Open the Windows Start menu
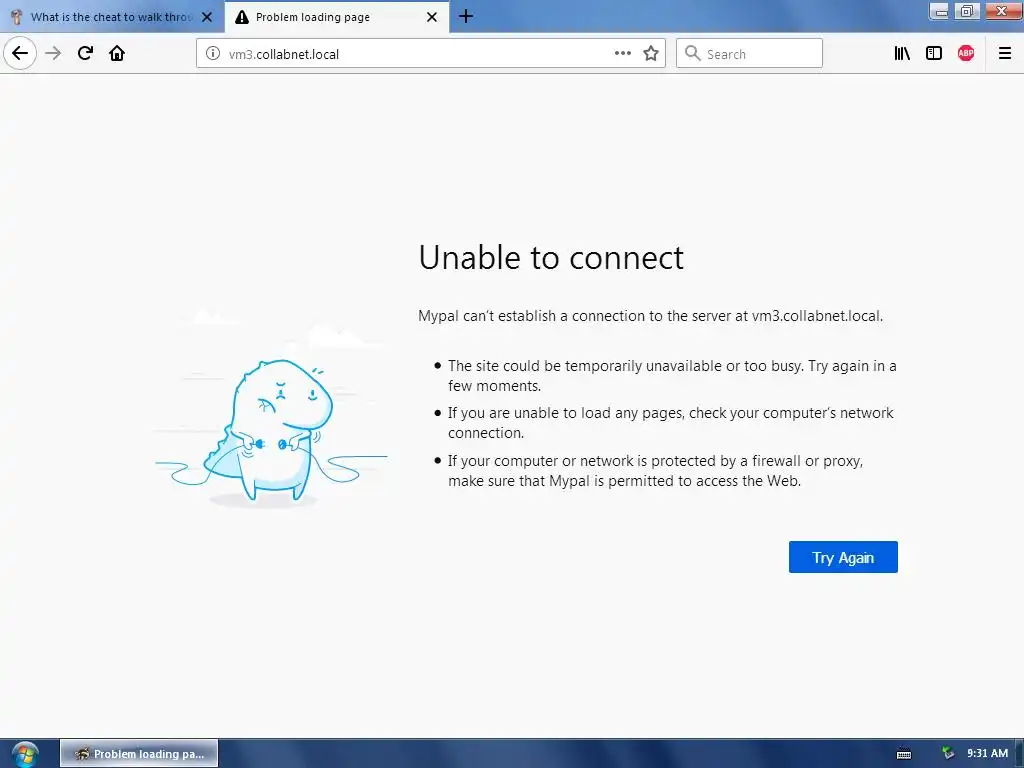1024x768 pixels. click(25, 754)
